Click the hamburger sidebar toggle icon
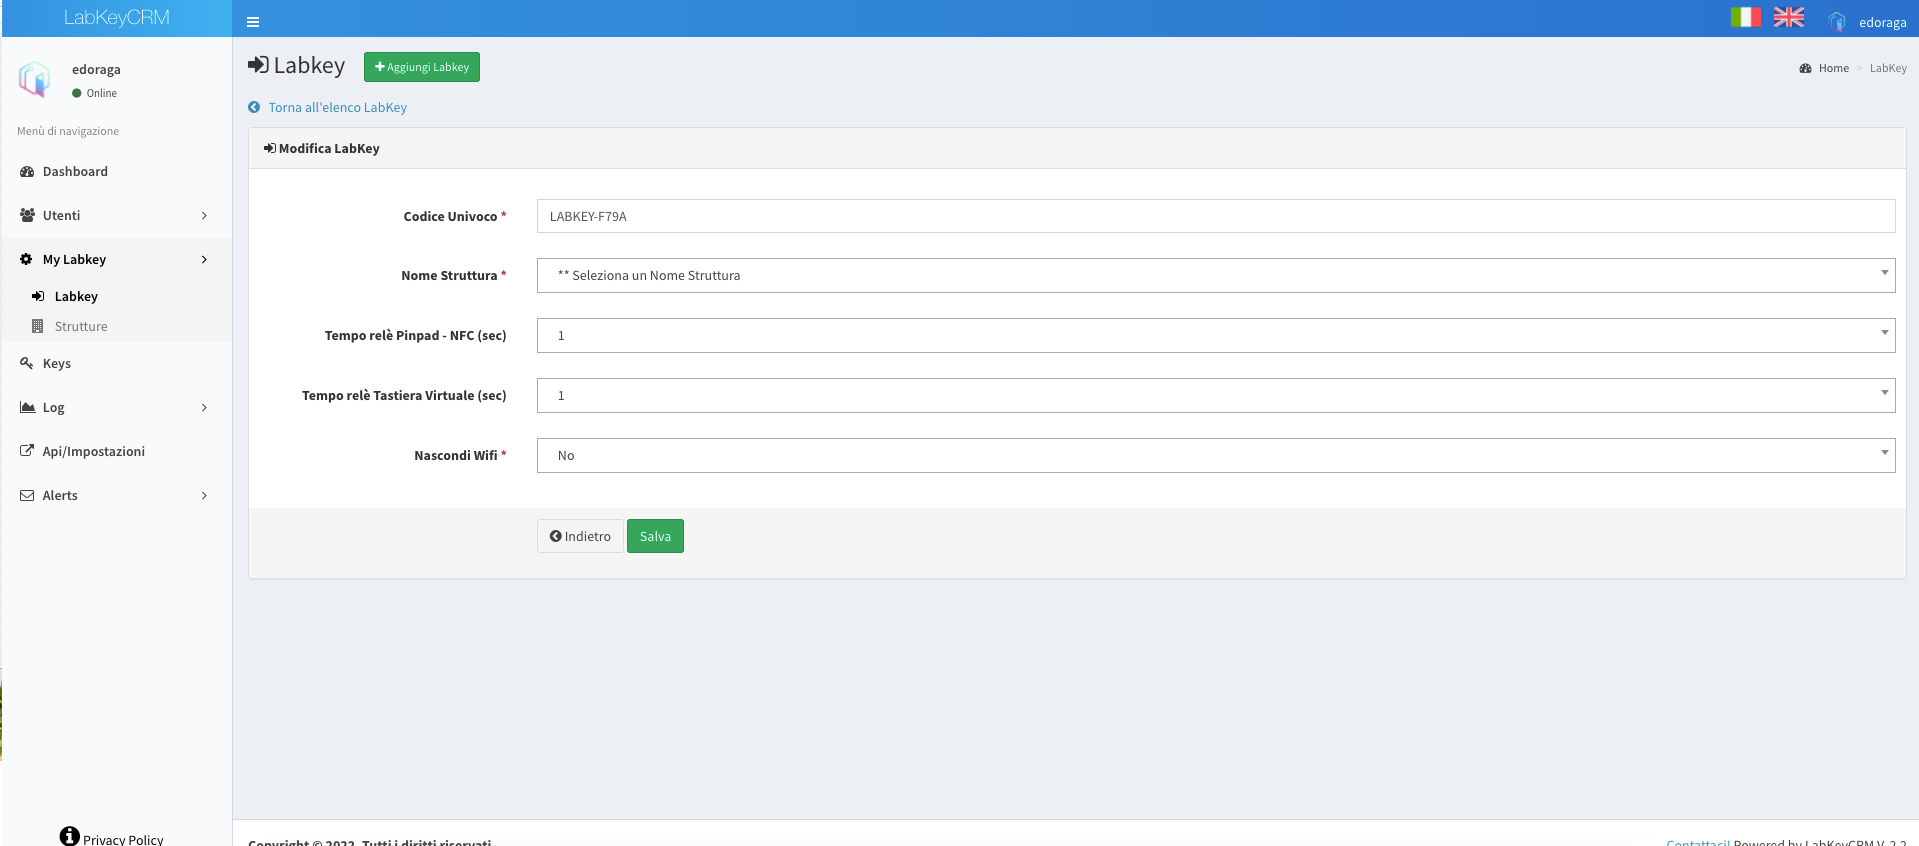This screenshot has width=1919, height=846. [x=253, y=22]
